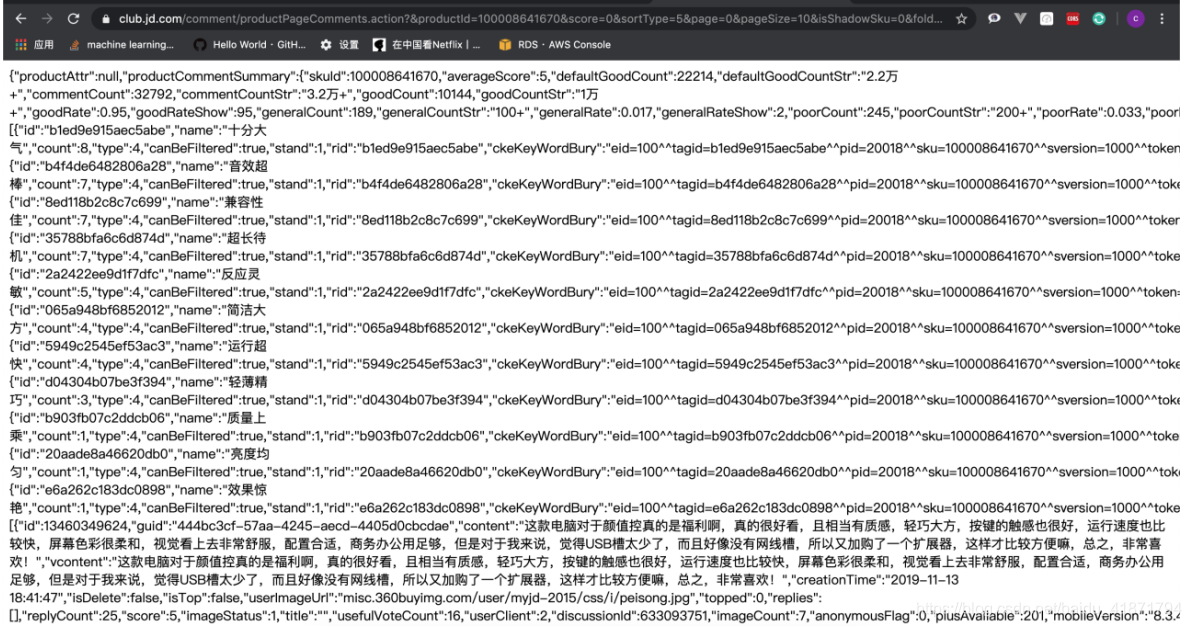Click the "name":"音效超 text
Screen dimensions: 1191x627
pyautogui.click(x=223, y=166)
